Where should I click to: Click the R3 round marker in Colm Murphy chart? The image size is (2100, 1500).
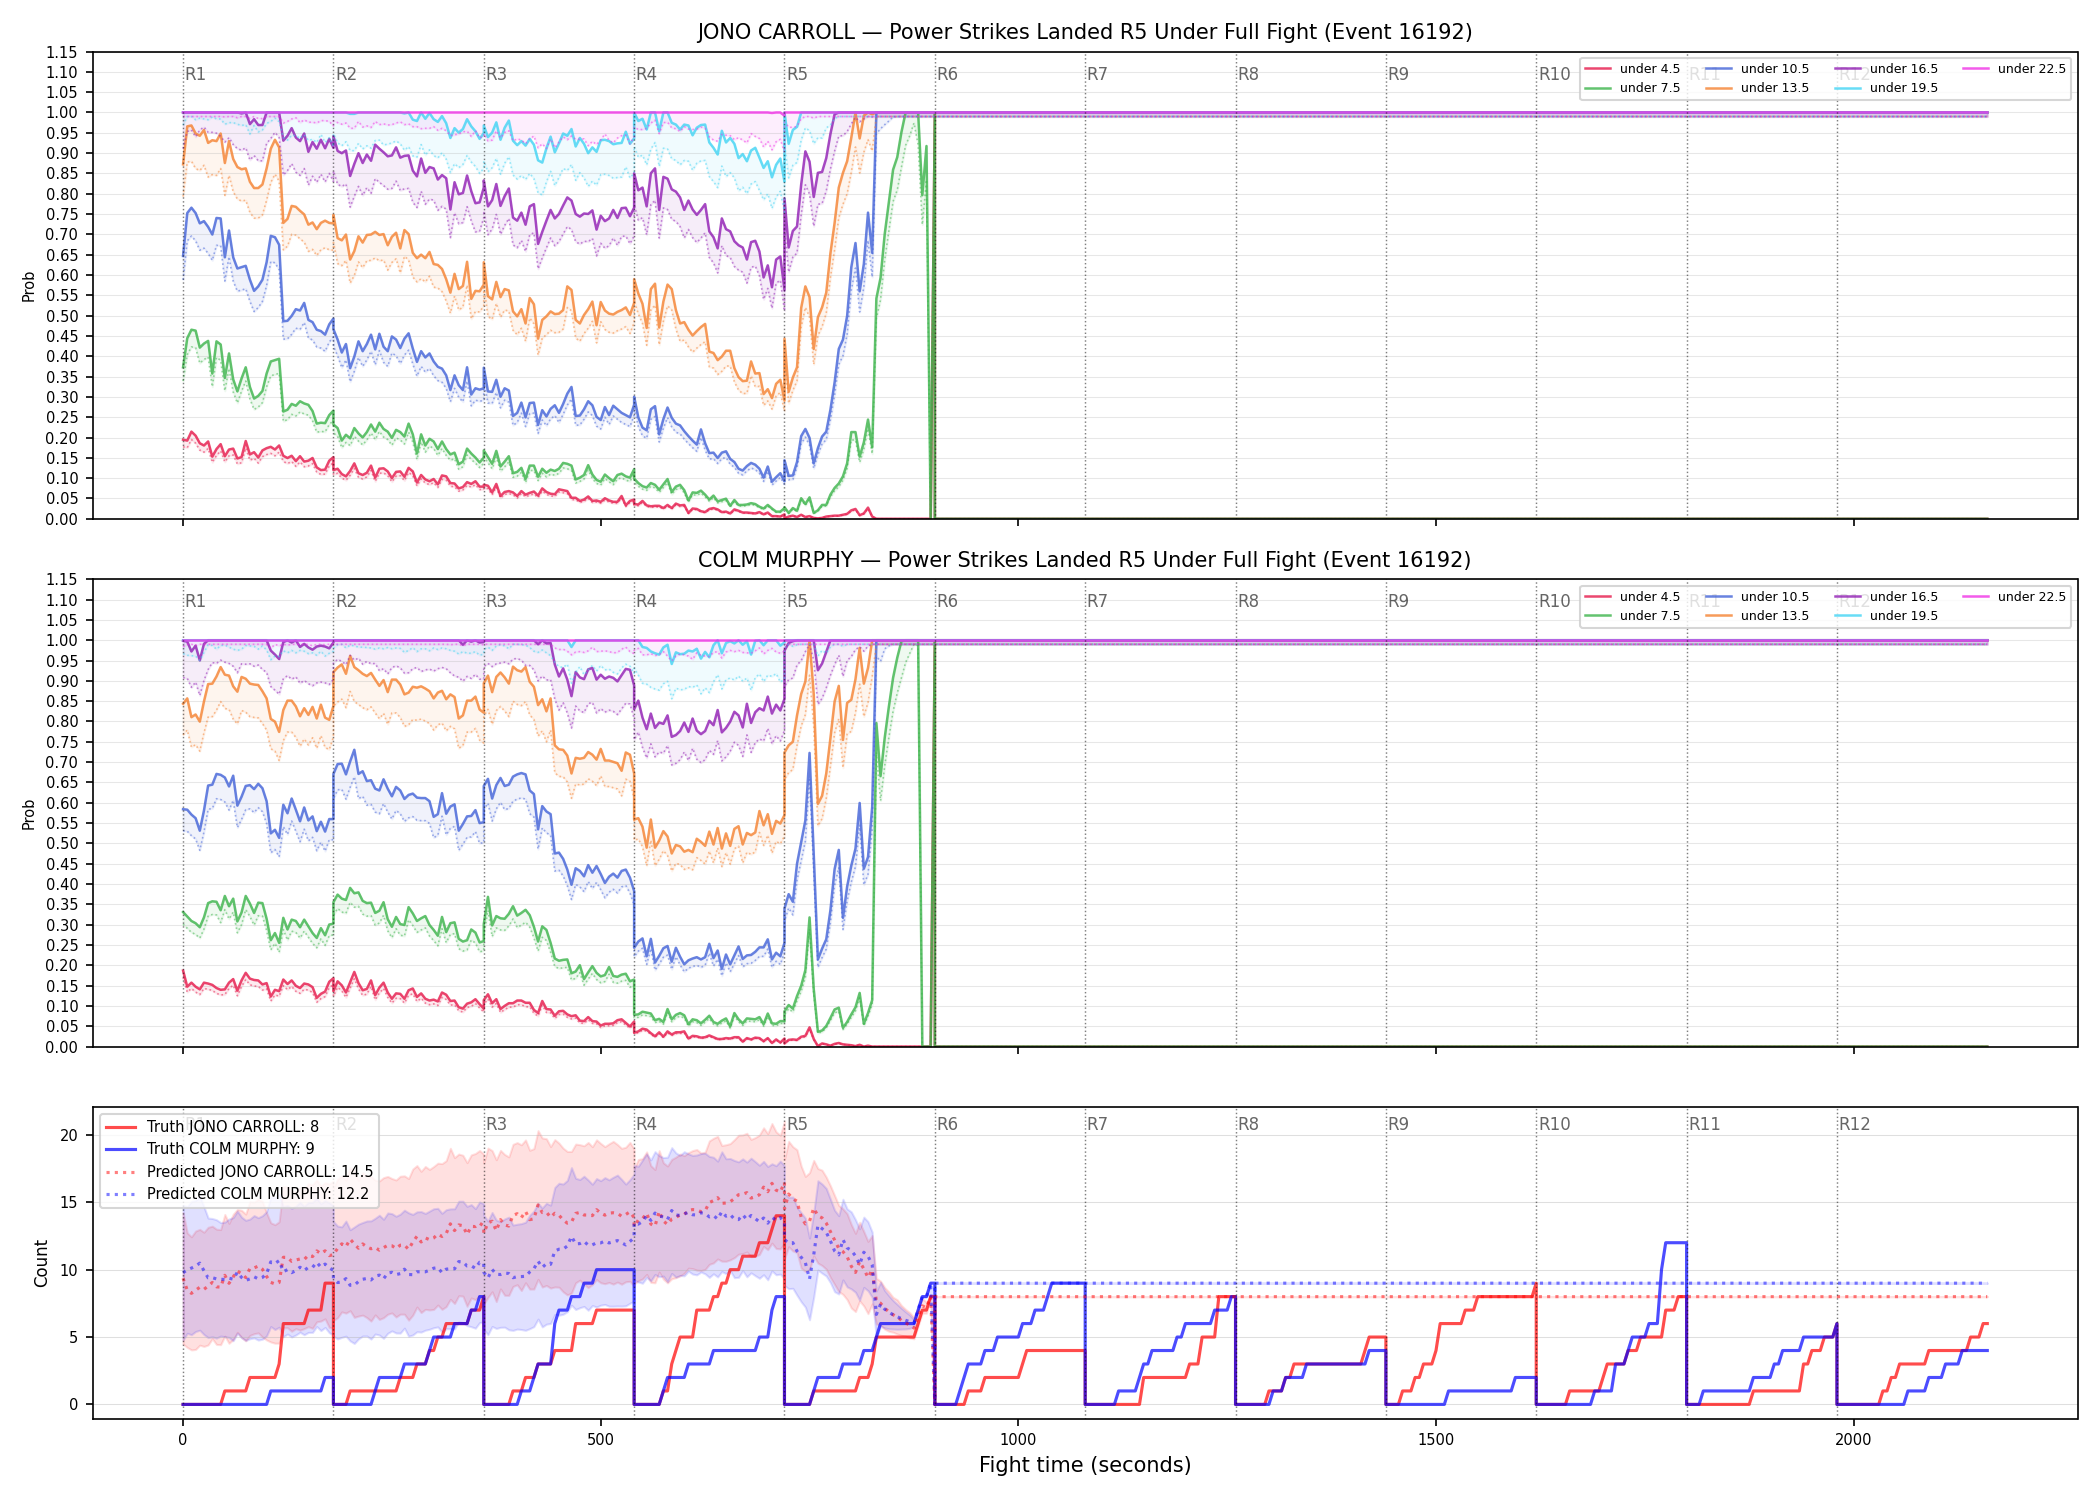coord(496,601)
